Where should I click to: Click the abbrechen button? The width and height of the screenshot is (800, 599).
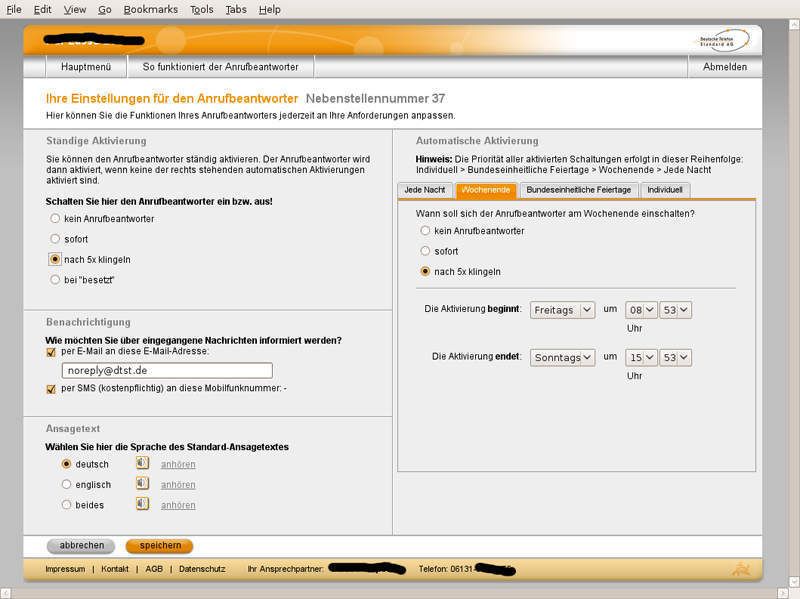coord(81,545)
